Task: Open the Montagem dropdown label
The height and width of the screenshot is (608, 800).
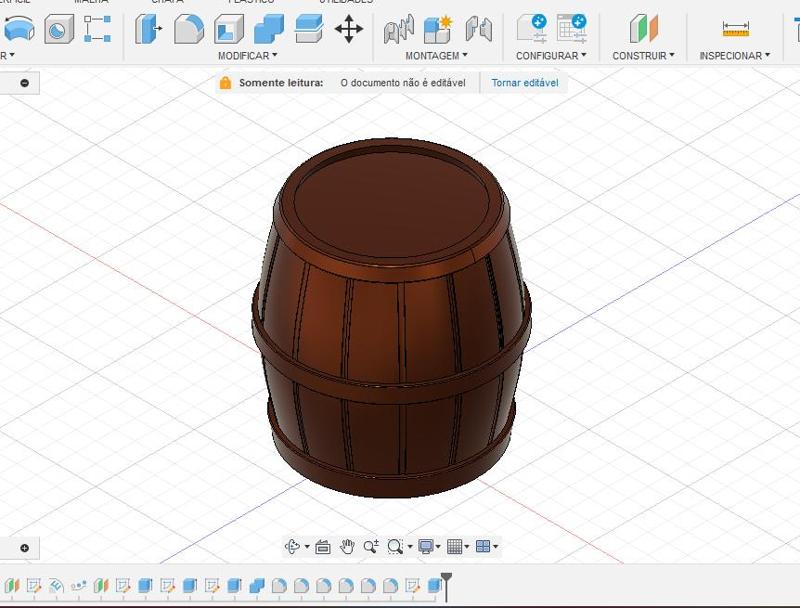Action: 435,55
